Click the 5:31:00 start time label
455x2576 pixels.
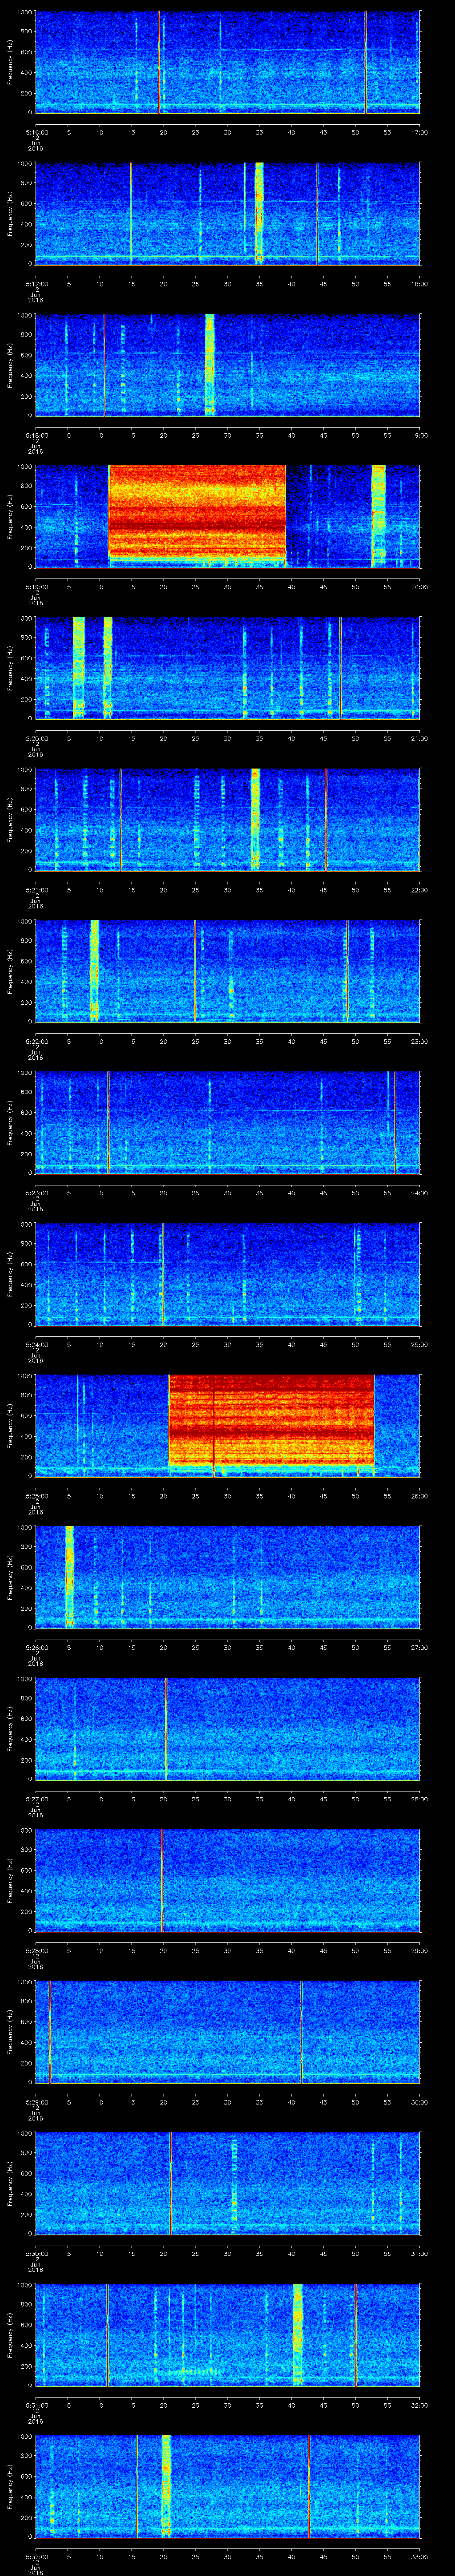pos(36,2405)
